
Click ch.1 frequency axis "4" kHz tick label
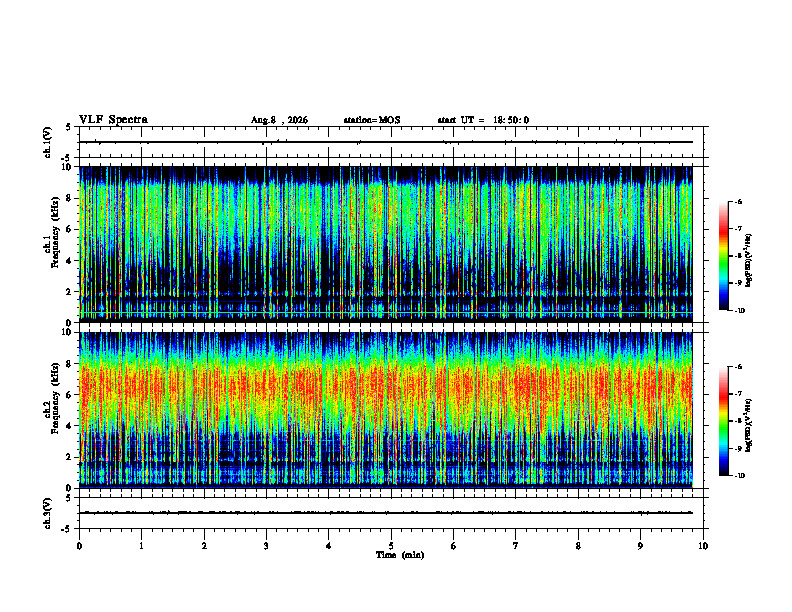pyautogui.click(x=68, y=261)
